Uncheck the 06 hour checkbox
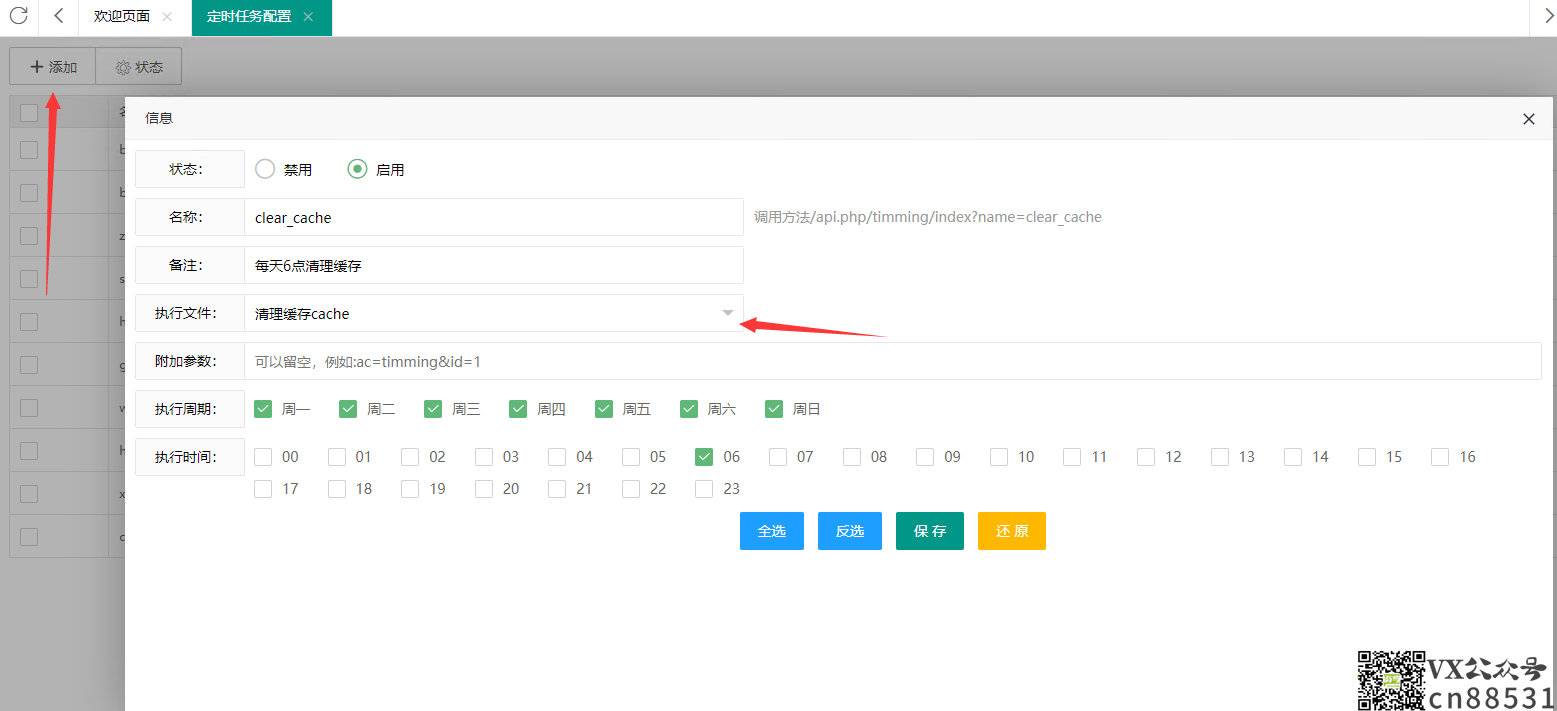Viewport: 1557px width, 711px height. 704,457
